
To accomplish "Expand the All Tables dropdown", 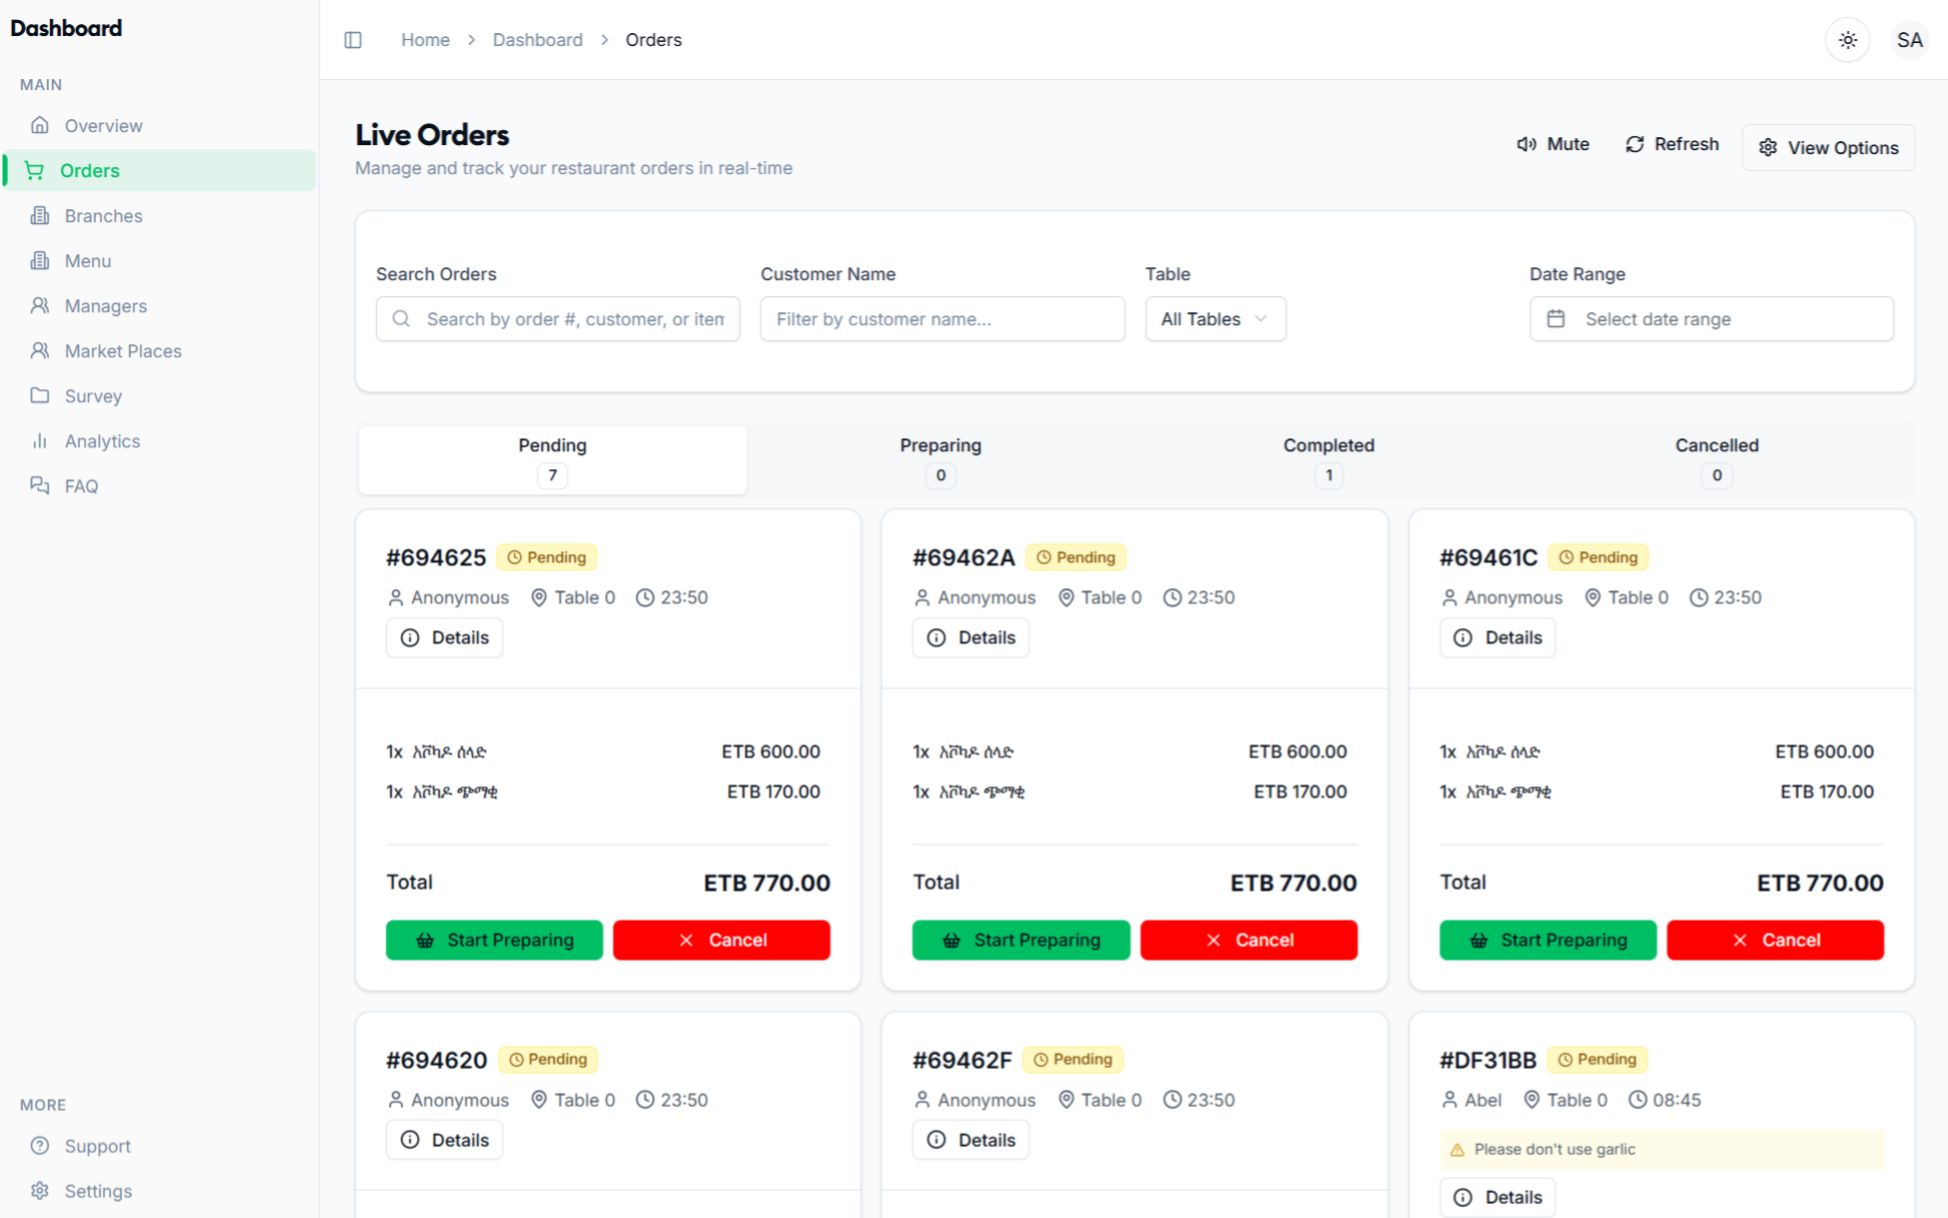I will click(x=1214, y=319).
